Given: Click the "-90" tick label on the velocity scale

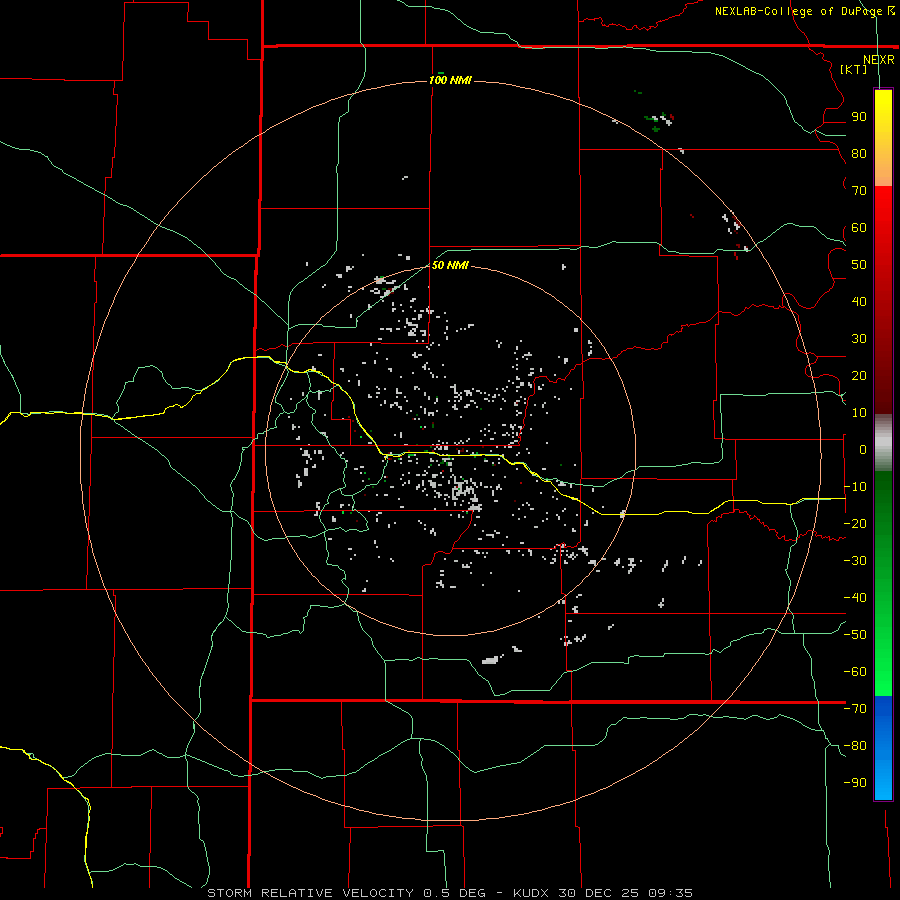Looking at the screenshot, I should tap(855, 783).
